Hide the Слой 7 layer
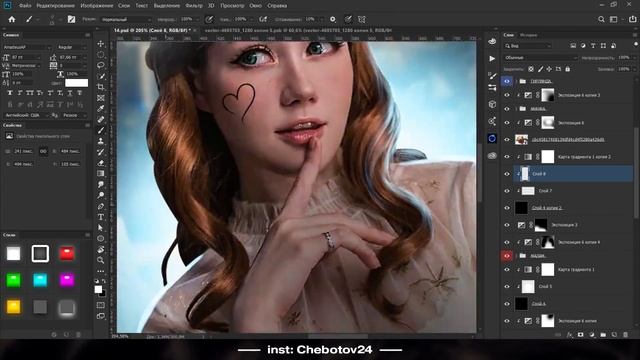 [x=507, y=191]
